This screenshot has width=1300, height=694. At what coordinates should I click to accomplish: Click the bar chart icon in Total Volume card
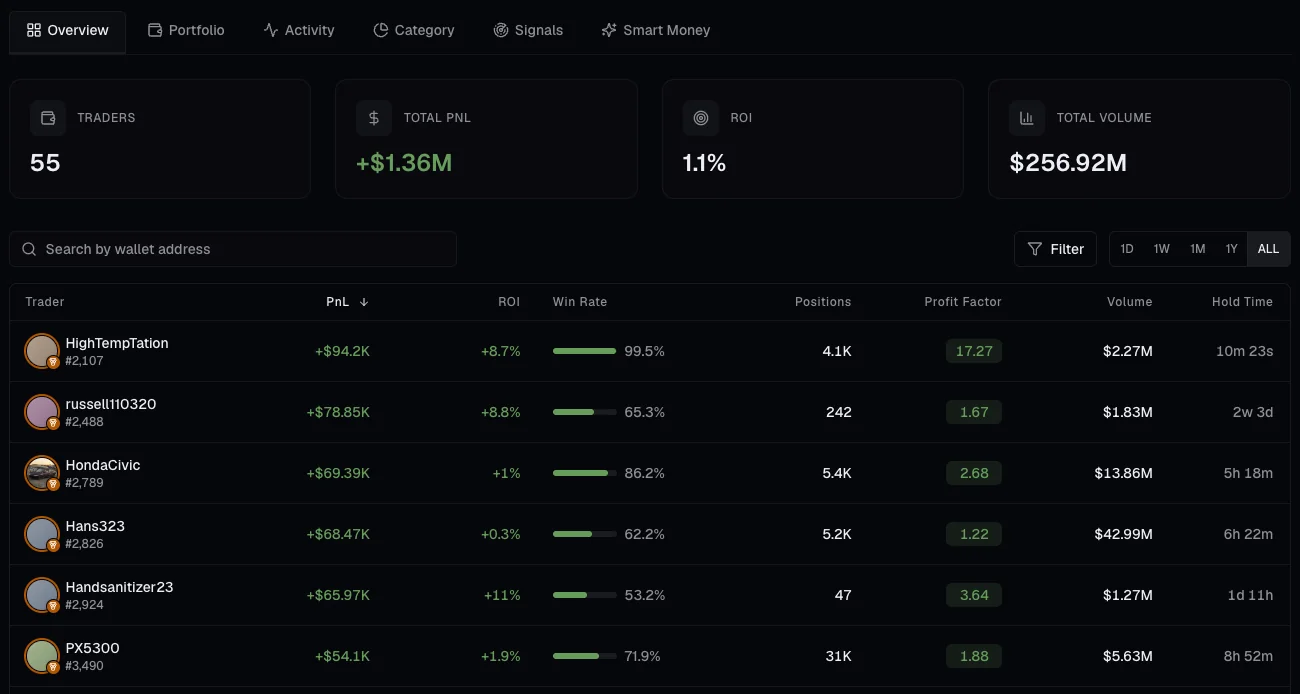tap(1027, 118)
